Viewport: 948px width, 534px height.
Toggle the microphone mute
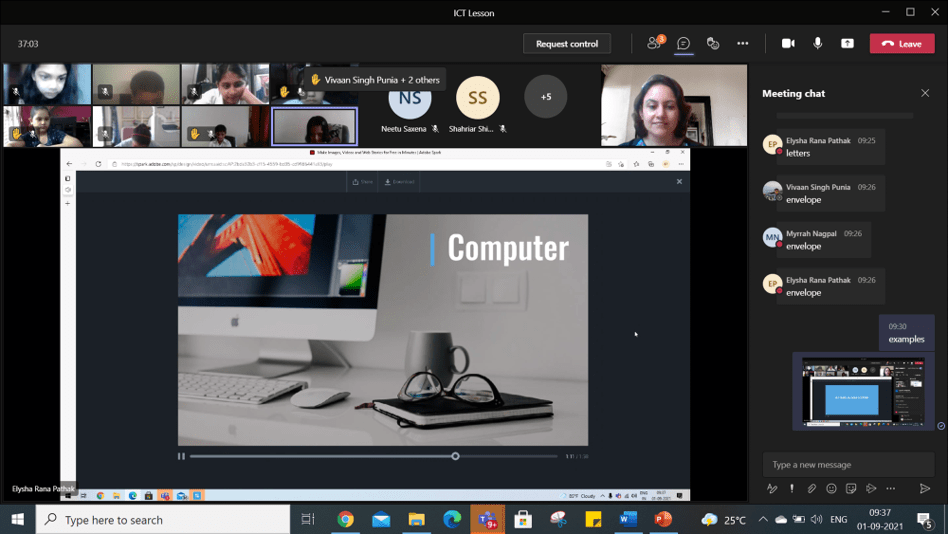(818, 43)
